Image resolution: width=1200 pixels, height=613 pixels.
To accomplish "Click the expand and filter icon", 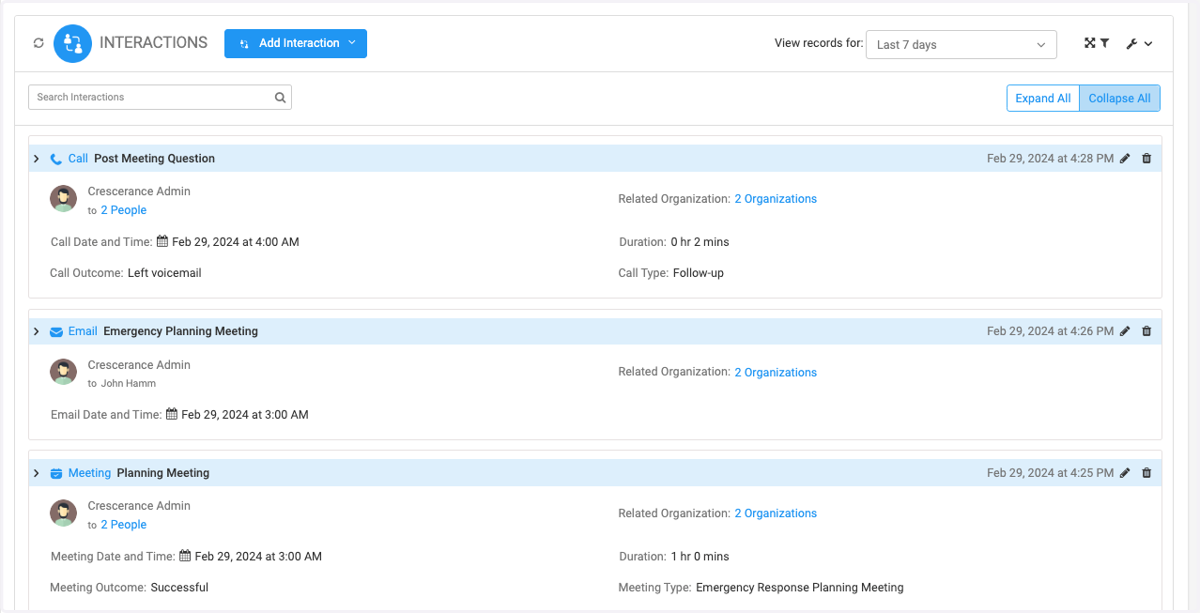I will [x=1097, y=43].
